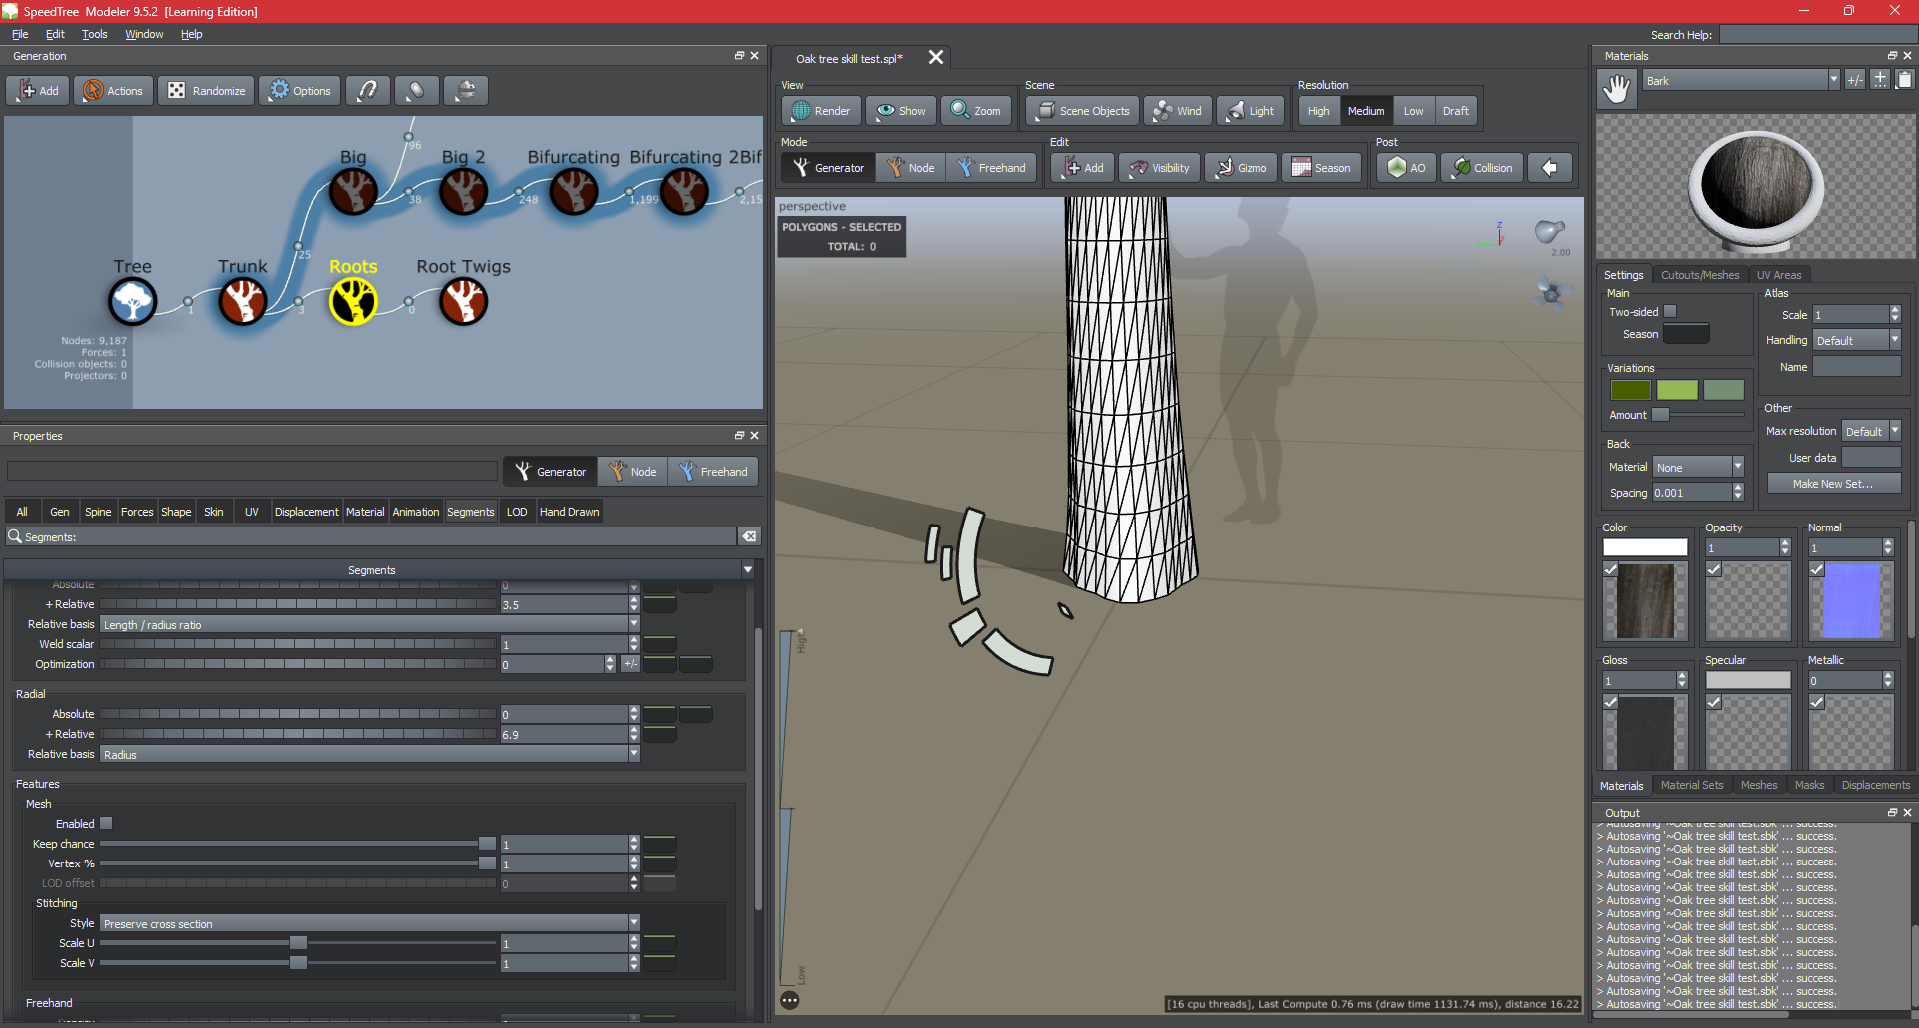Open the Scene Objects tool
1919x1028 pixels.
pos(1083,111)
